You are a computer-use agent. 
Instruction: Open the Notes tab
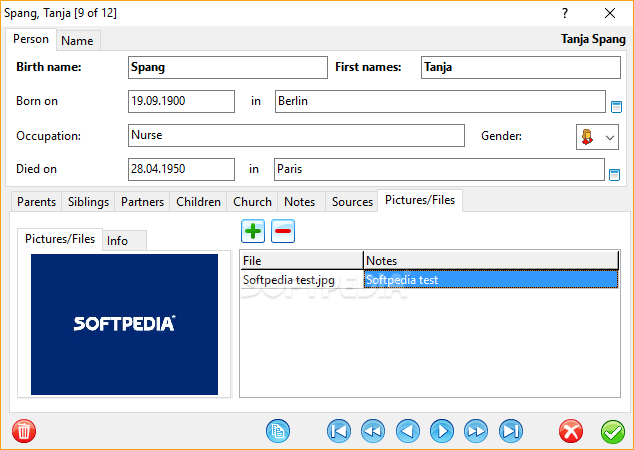click(x=300, y=201)
